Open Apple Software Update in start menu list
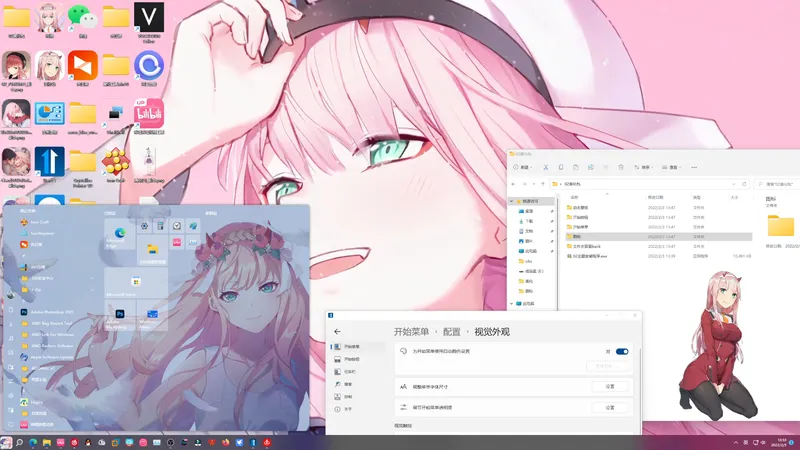The height and width of the screenshot is (450, 800). coord(47,357)
